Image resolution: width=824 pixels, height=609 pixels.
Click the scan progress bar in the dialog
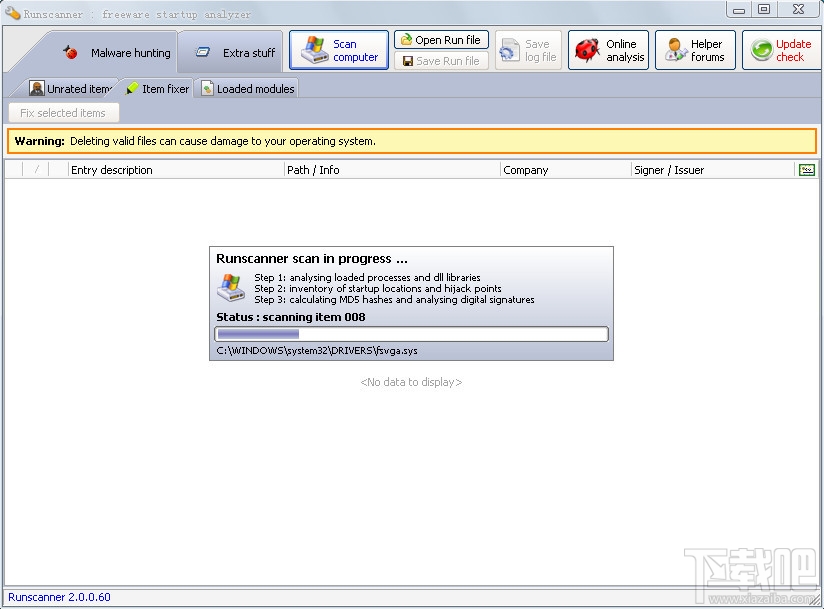pyautogui.click(x=410, y=333)
